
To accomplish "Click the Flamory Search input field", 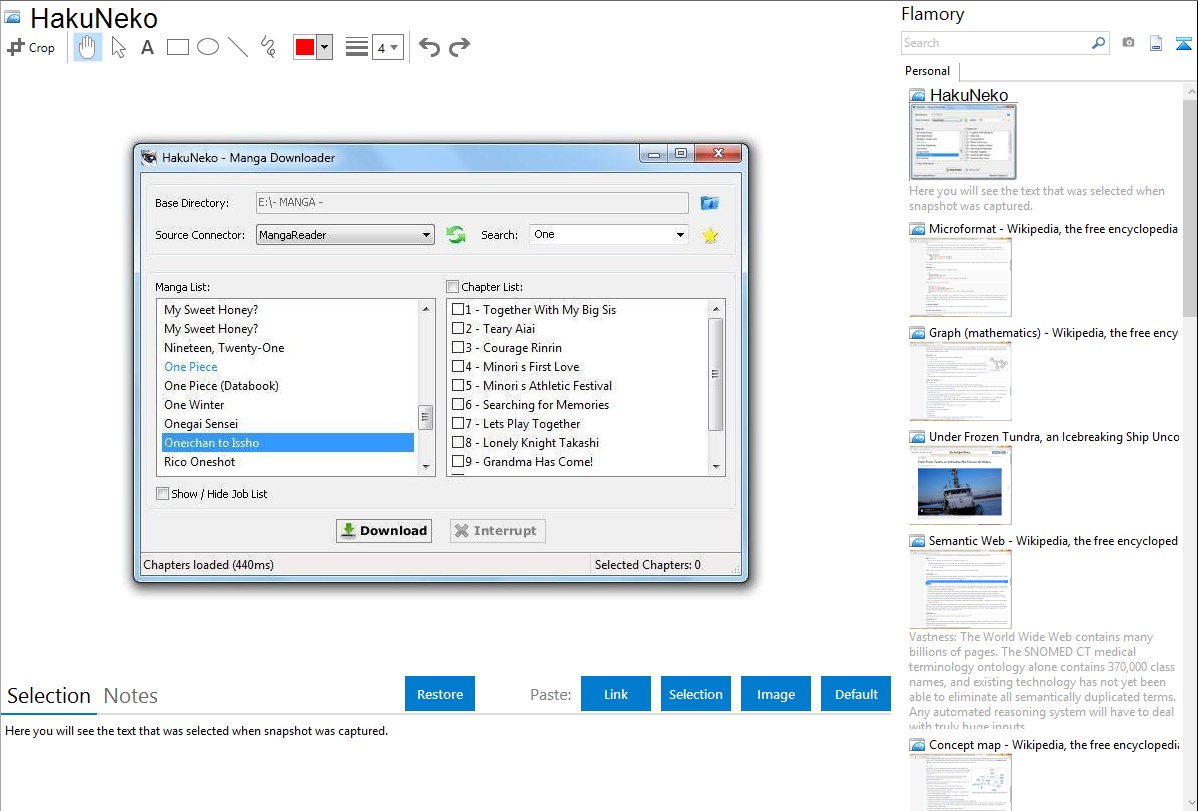I will 996,43.
